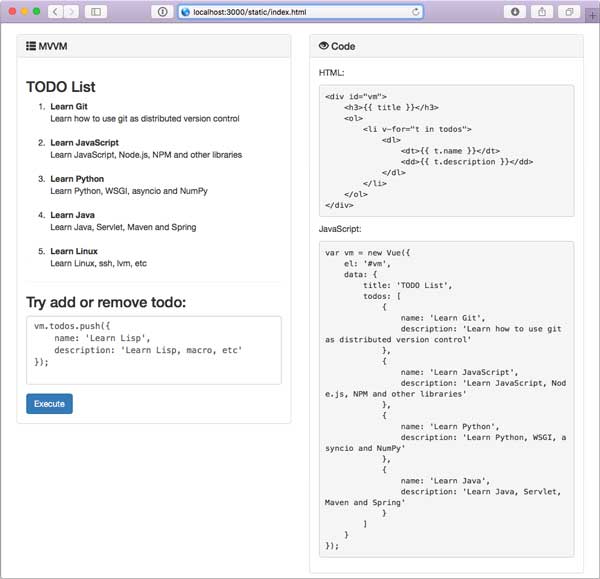Open the site information icon
The width and height of the screenshot is (600, 579).
[163, 12]
